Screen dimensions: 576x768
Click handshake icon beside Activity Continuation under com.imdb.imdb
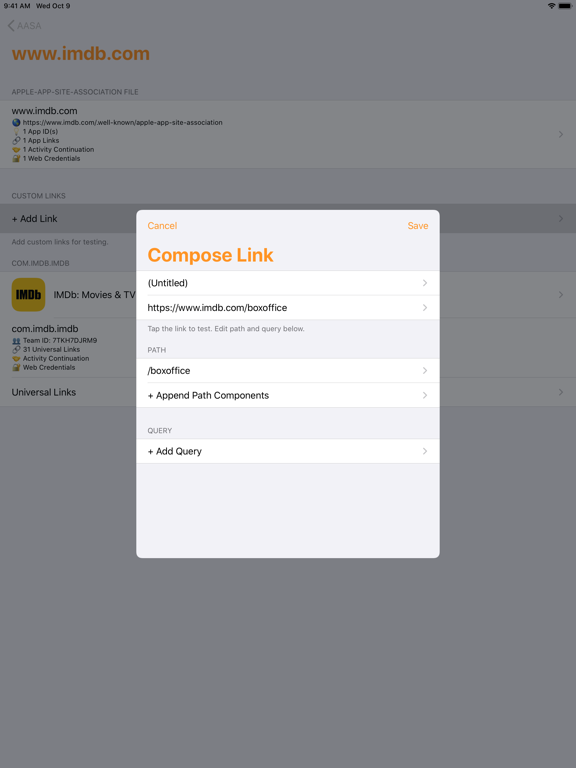coord(16,359)
